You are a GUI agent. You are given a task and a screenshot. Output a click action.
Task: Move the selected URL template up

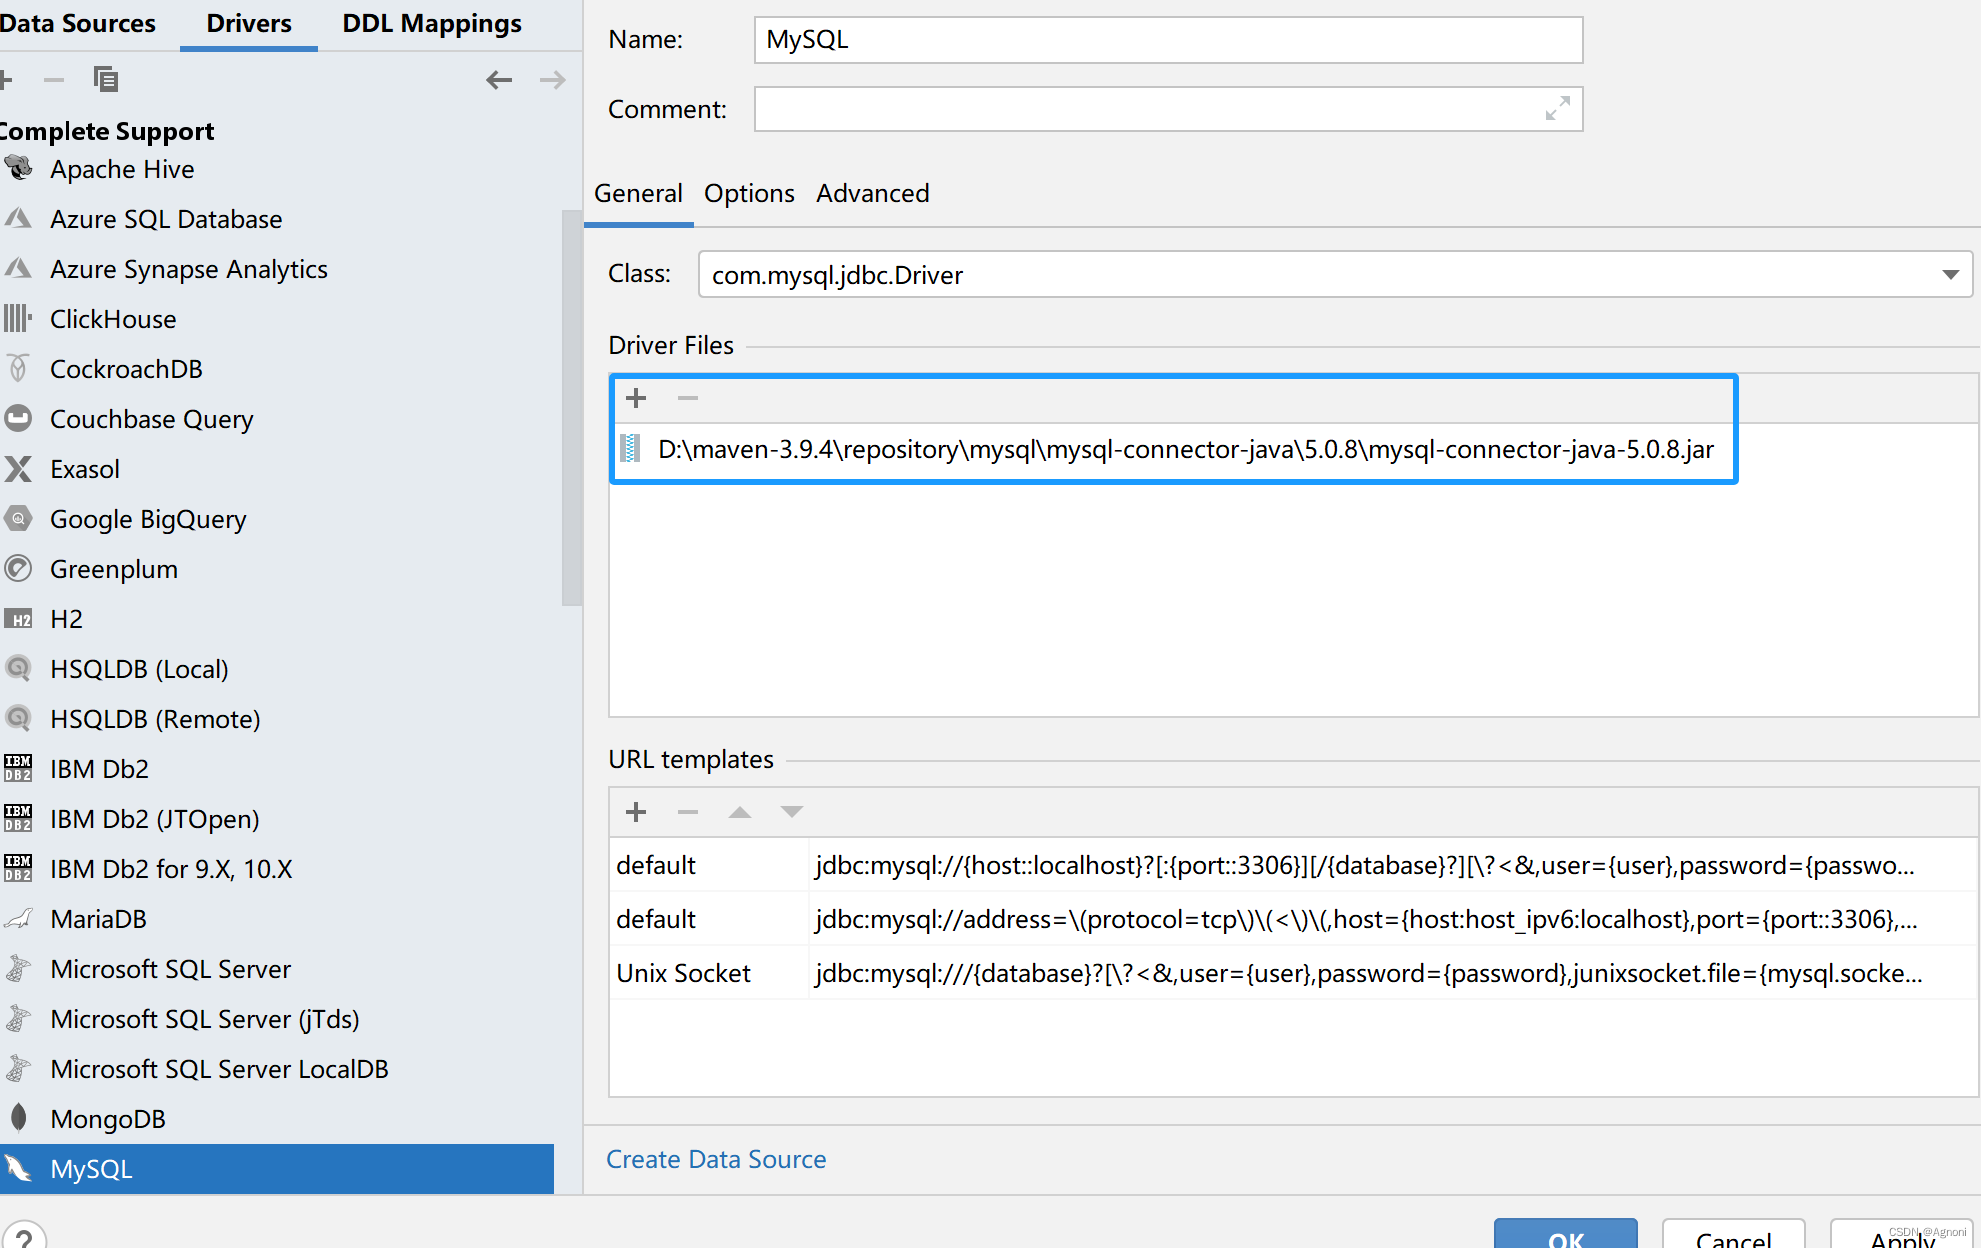(x=739, y=812)
